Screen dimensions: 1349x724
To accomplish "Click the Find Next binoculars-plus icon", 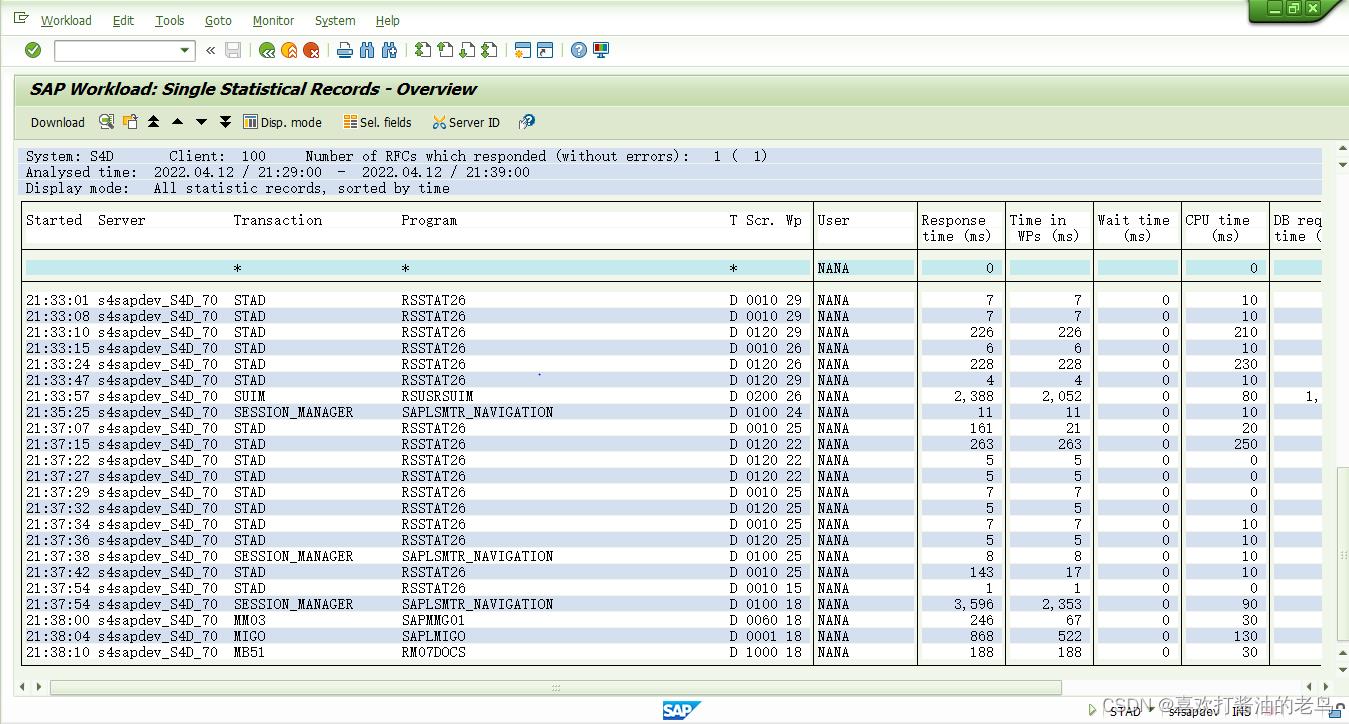I will click(390, 50).
